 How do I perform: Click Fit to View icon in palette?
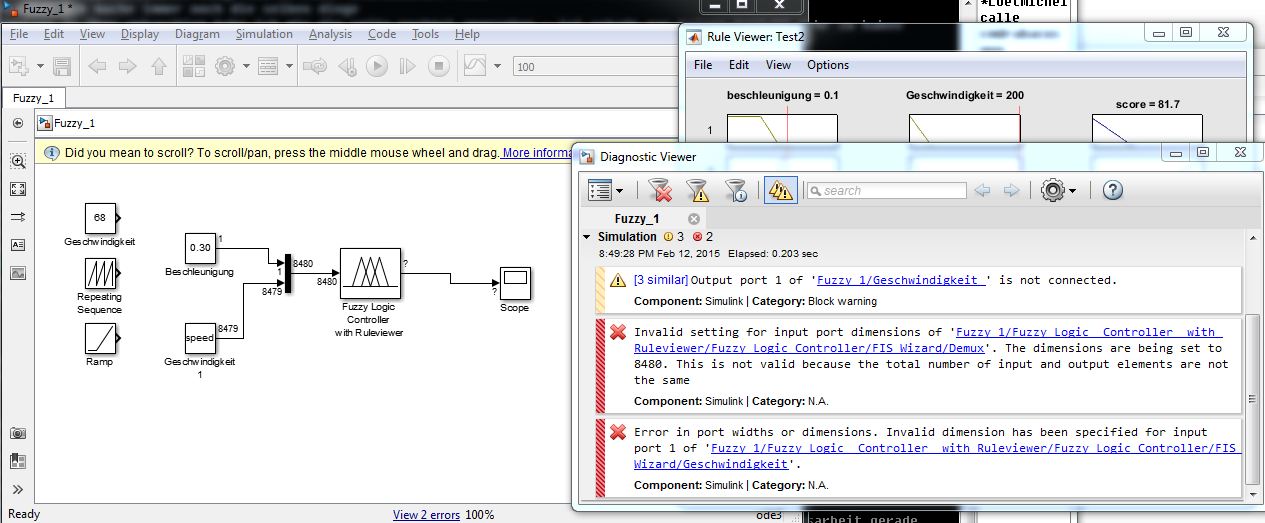[18, 189]
